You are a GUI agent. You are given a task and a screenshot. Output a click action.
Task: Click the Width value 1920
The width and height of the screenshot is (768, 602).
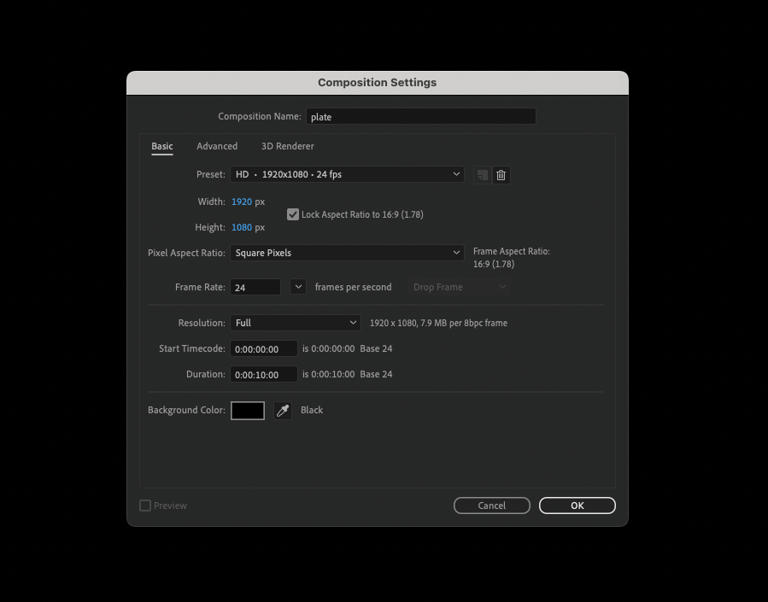click(241, 202)
